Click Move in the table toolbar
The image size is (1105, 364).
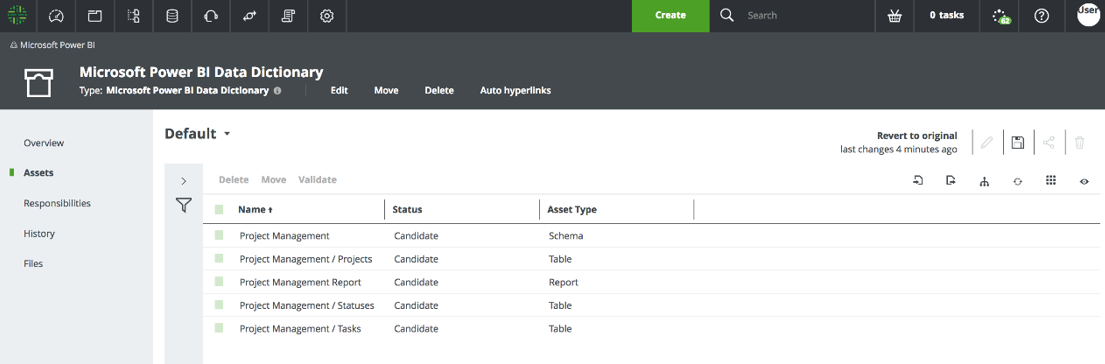273,180
